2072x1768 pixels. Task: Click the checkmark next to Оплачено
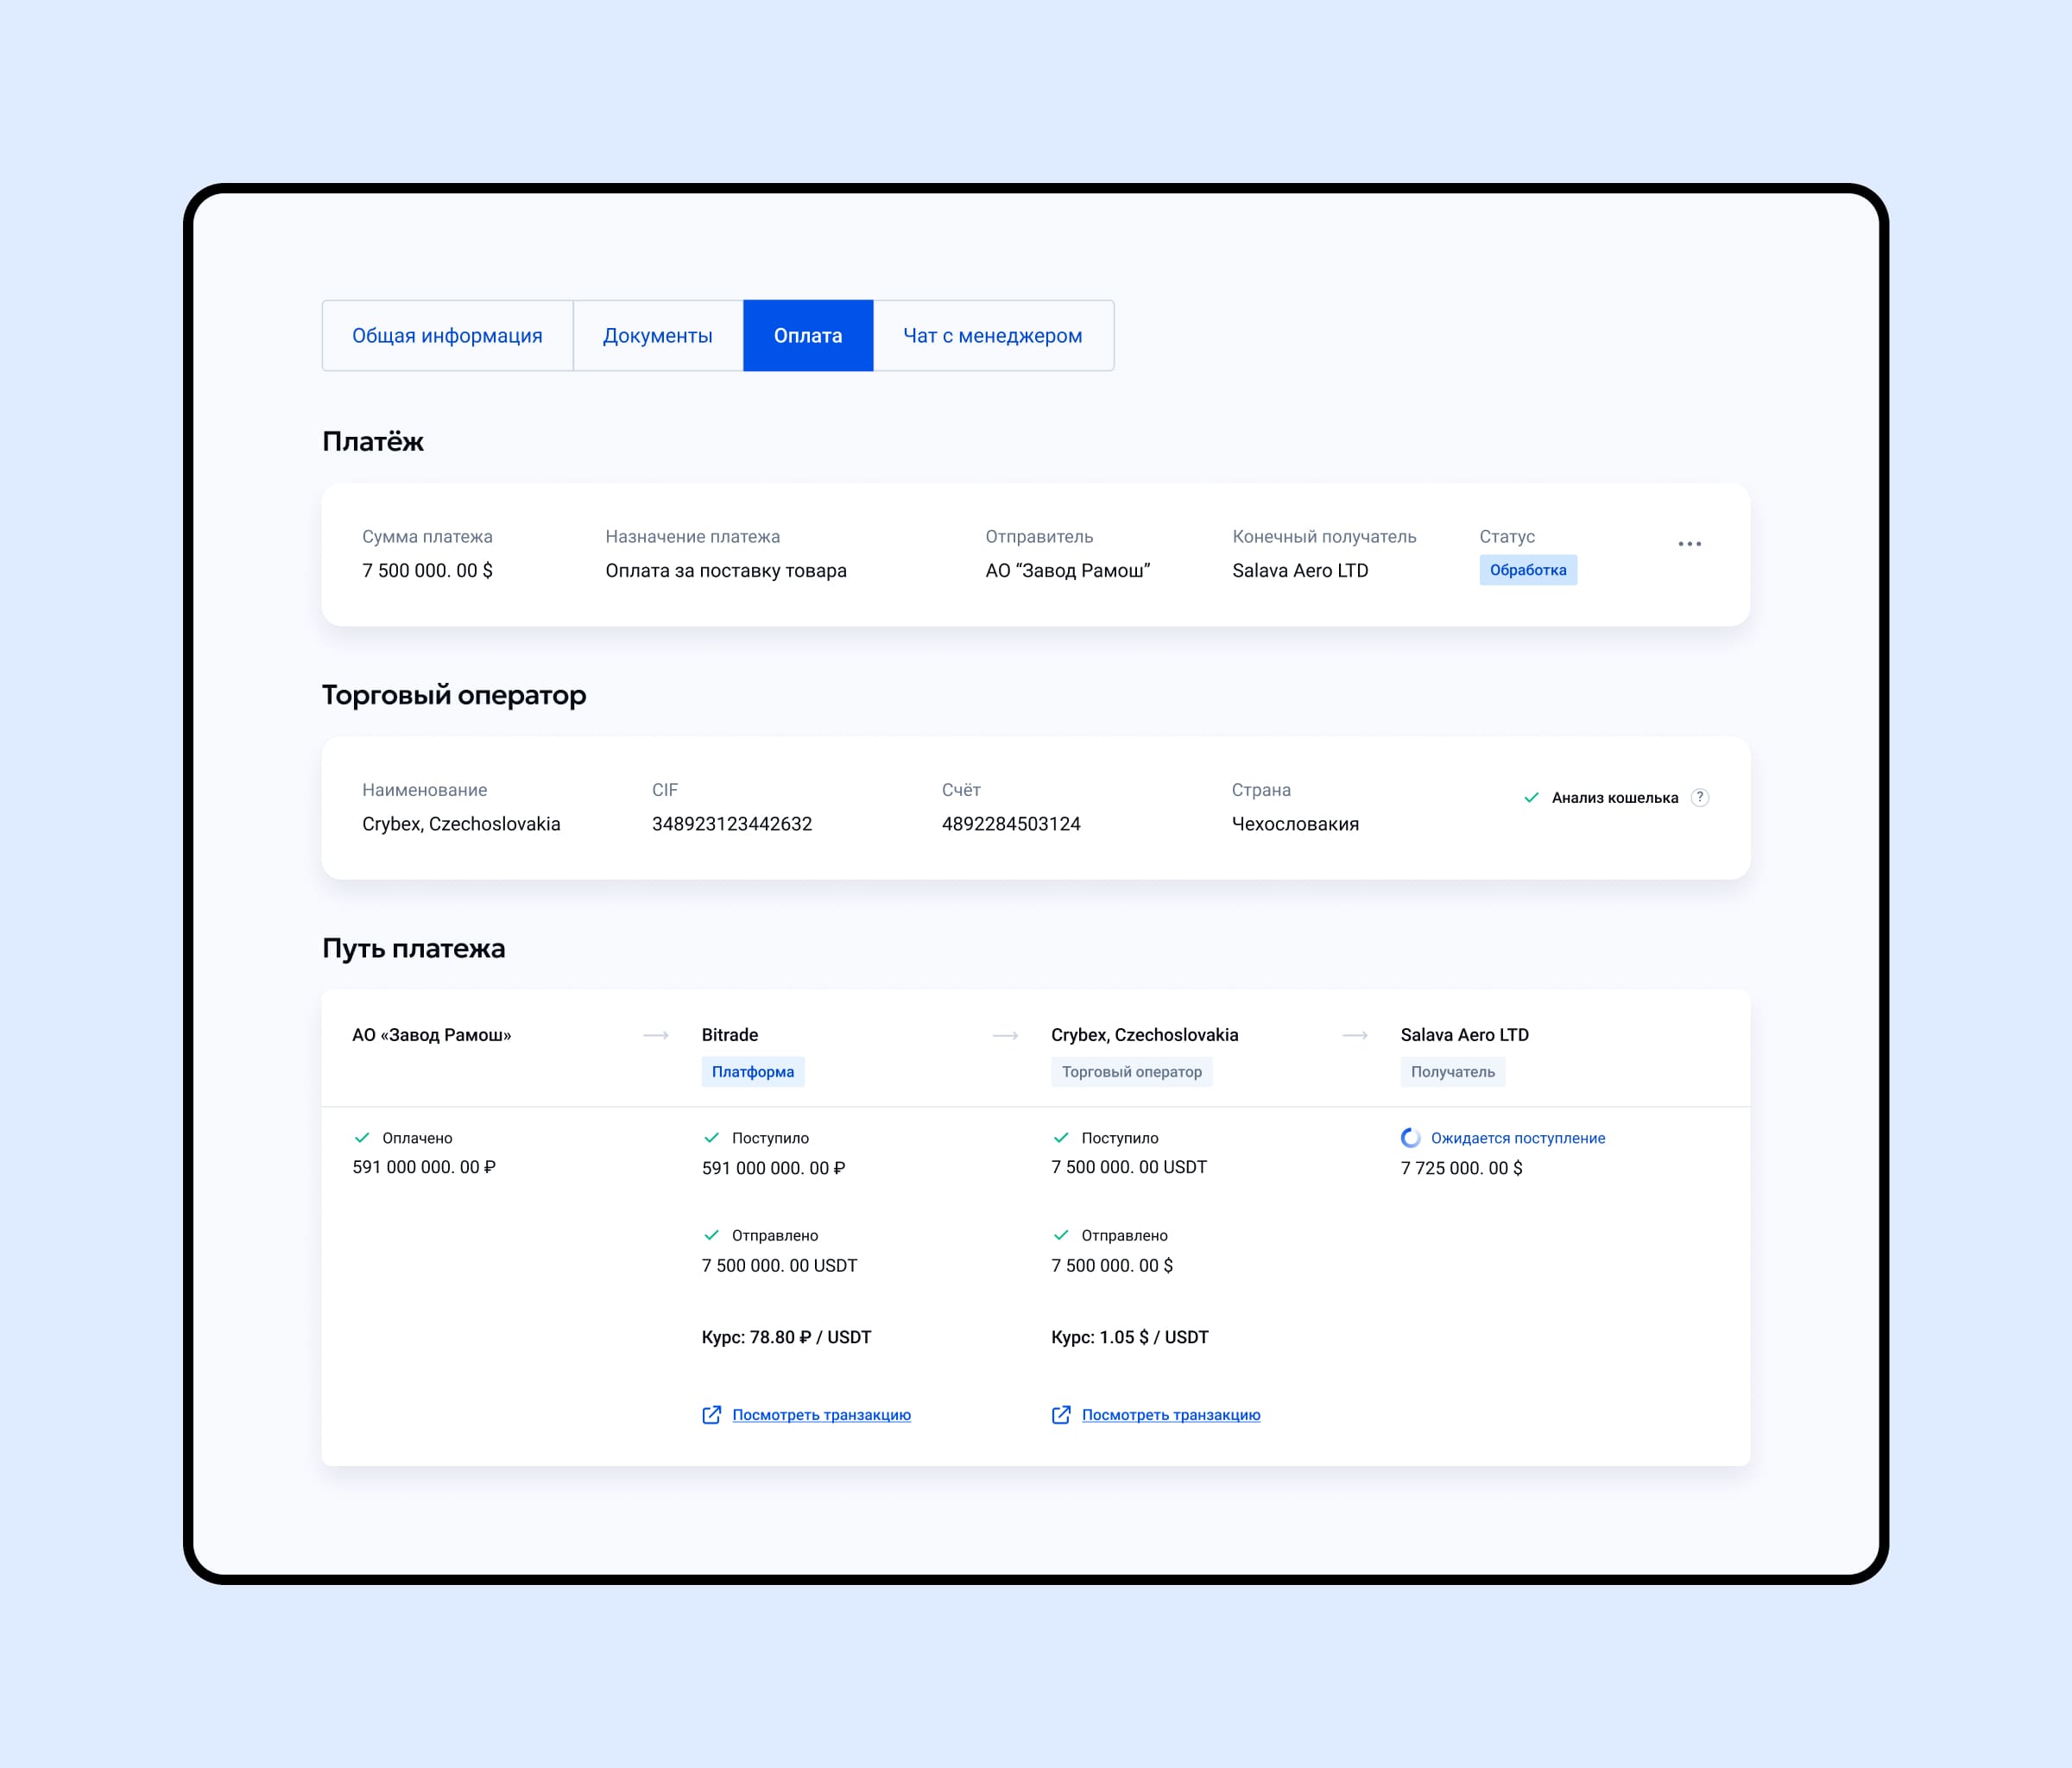pos(362,1138)
